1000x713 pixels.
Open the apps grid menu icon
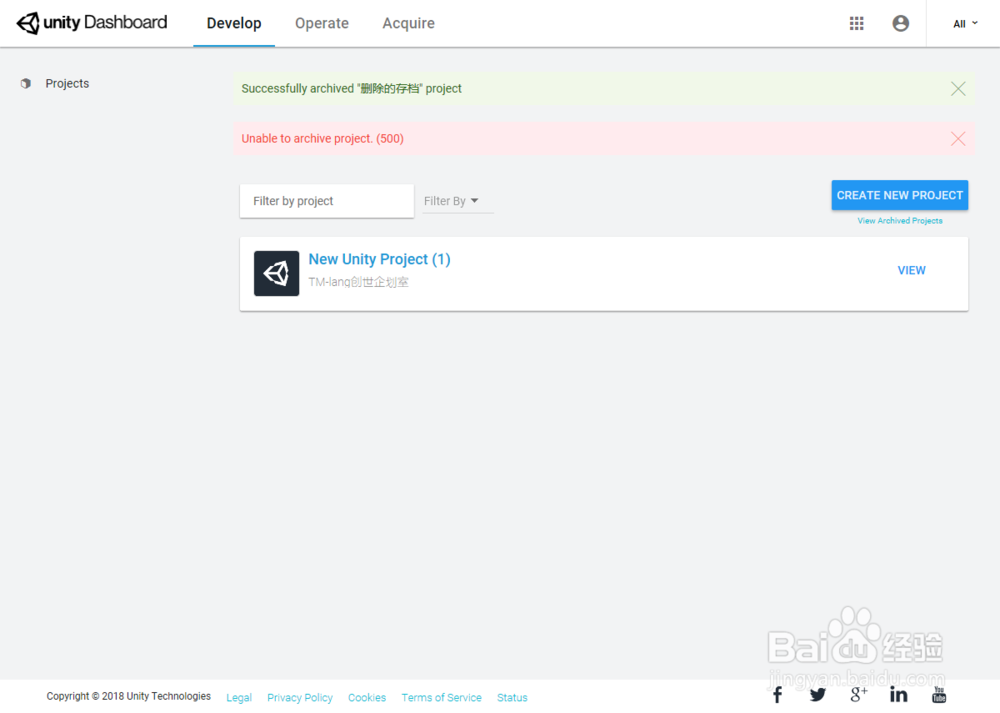point(857,24)
